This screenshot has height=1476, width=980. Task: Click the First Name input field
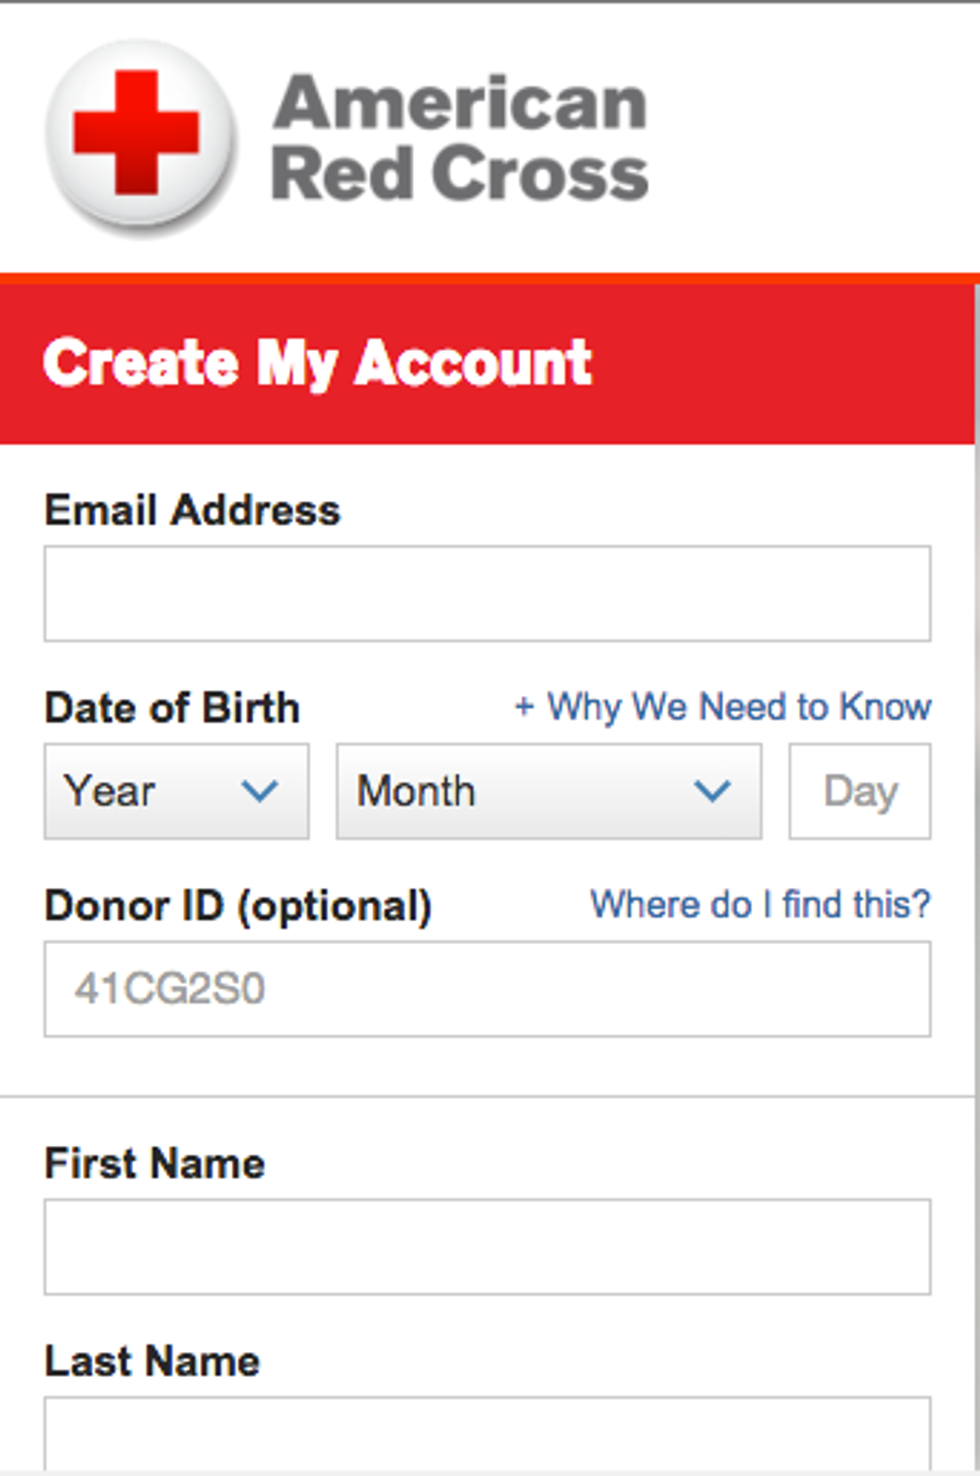487,1247
